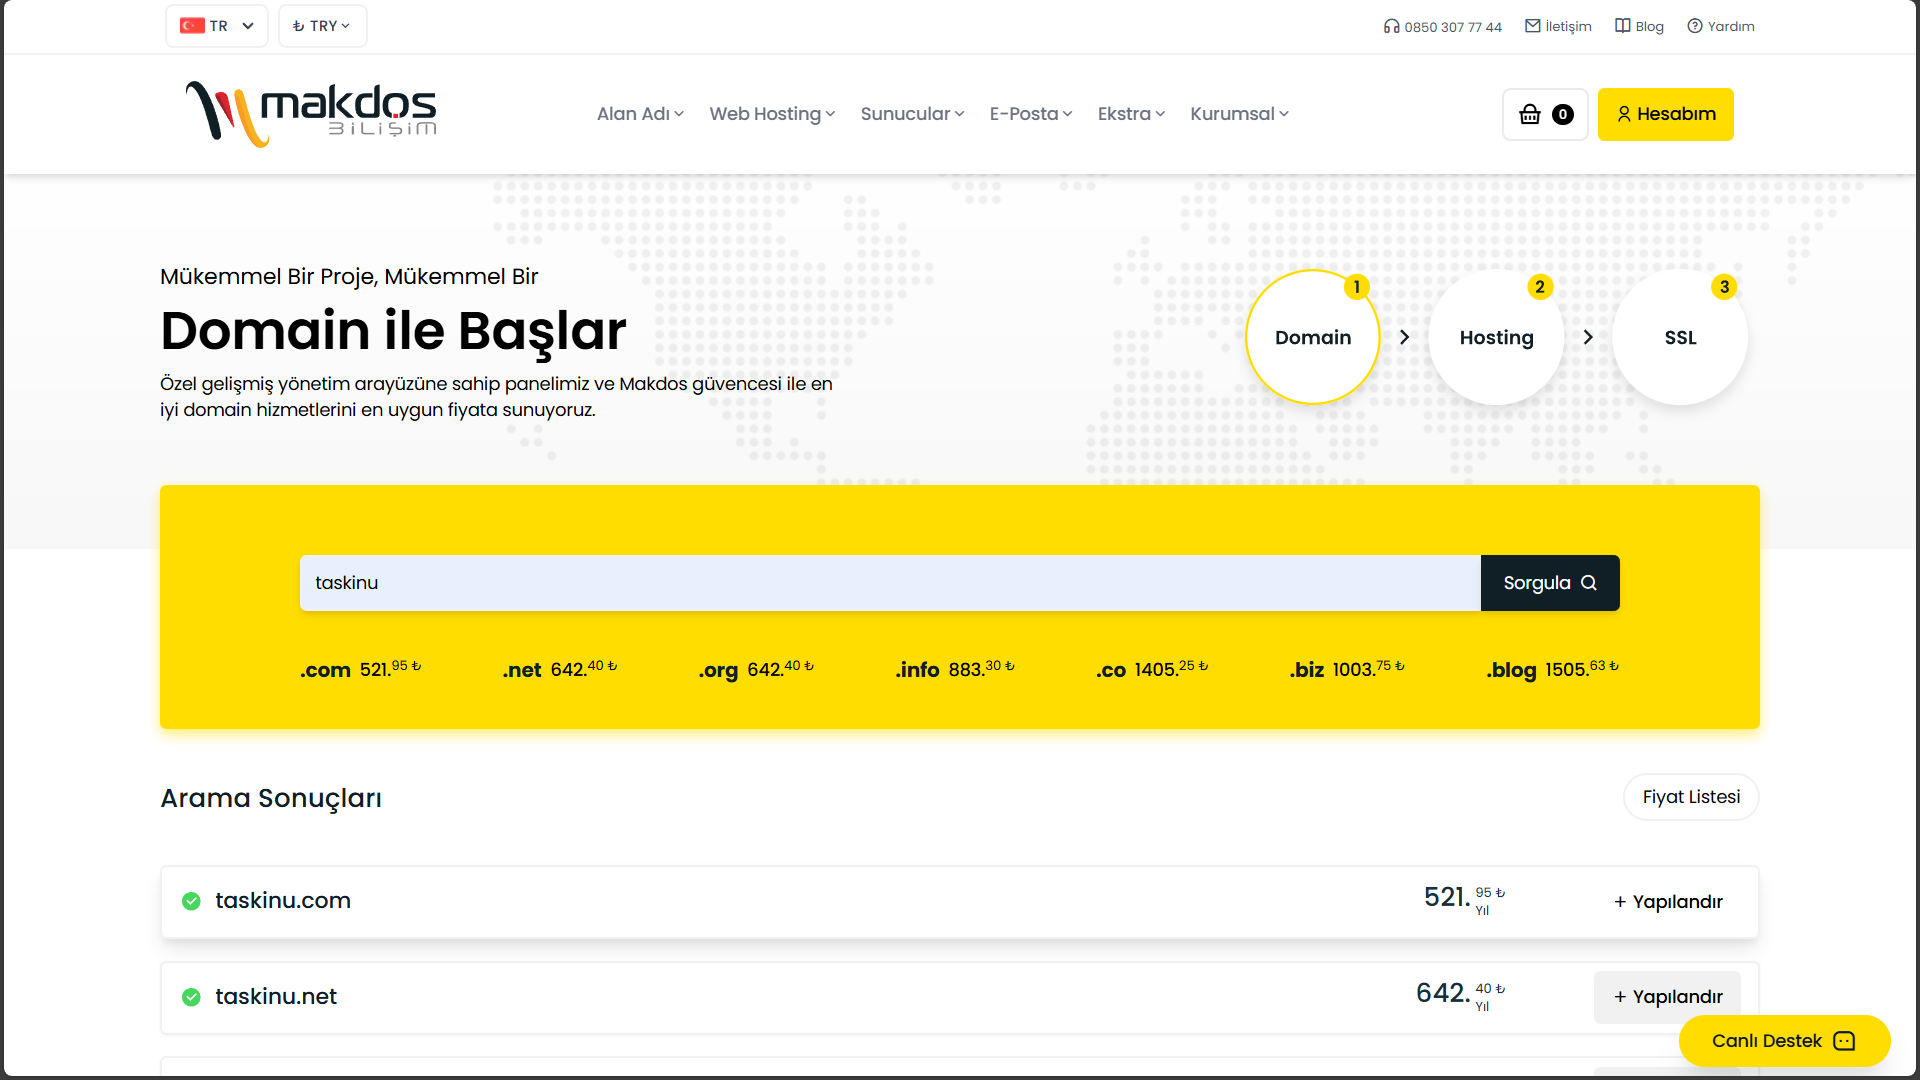Image resolution: width=1920 pixels, height=1080 pixels.
Task: Click the green check beside taskinu.com
Action: [191, 901]
